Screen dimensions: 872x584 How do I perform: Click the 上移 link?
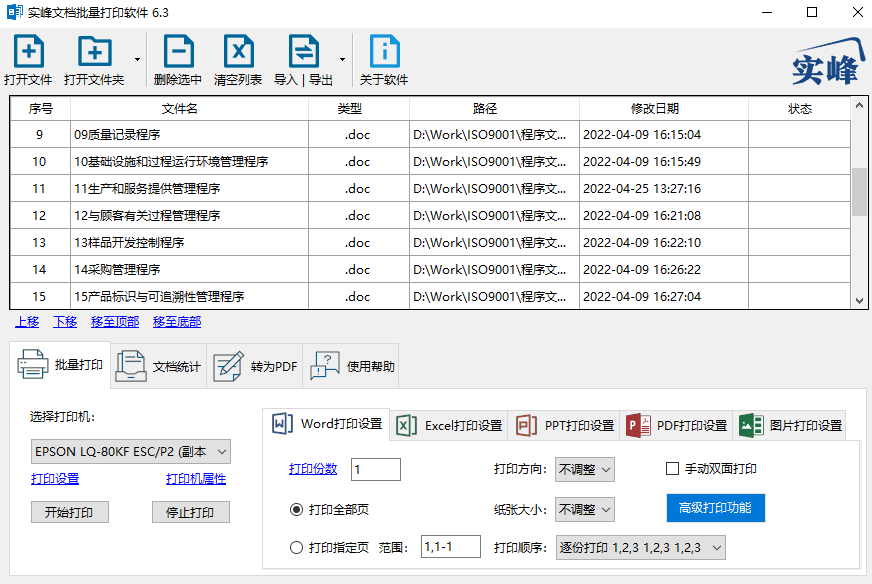tap(27, 321)
